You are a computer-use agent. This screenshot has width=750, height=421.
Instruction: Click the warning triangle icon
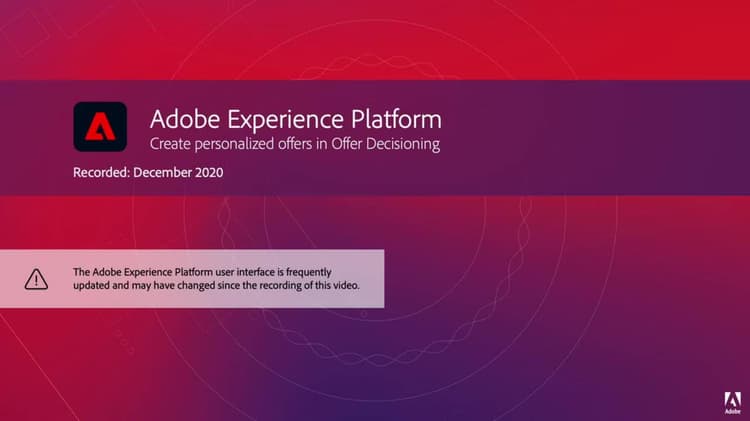tap(36, 279)
